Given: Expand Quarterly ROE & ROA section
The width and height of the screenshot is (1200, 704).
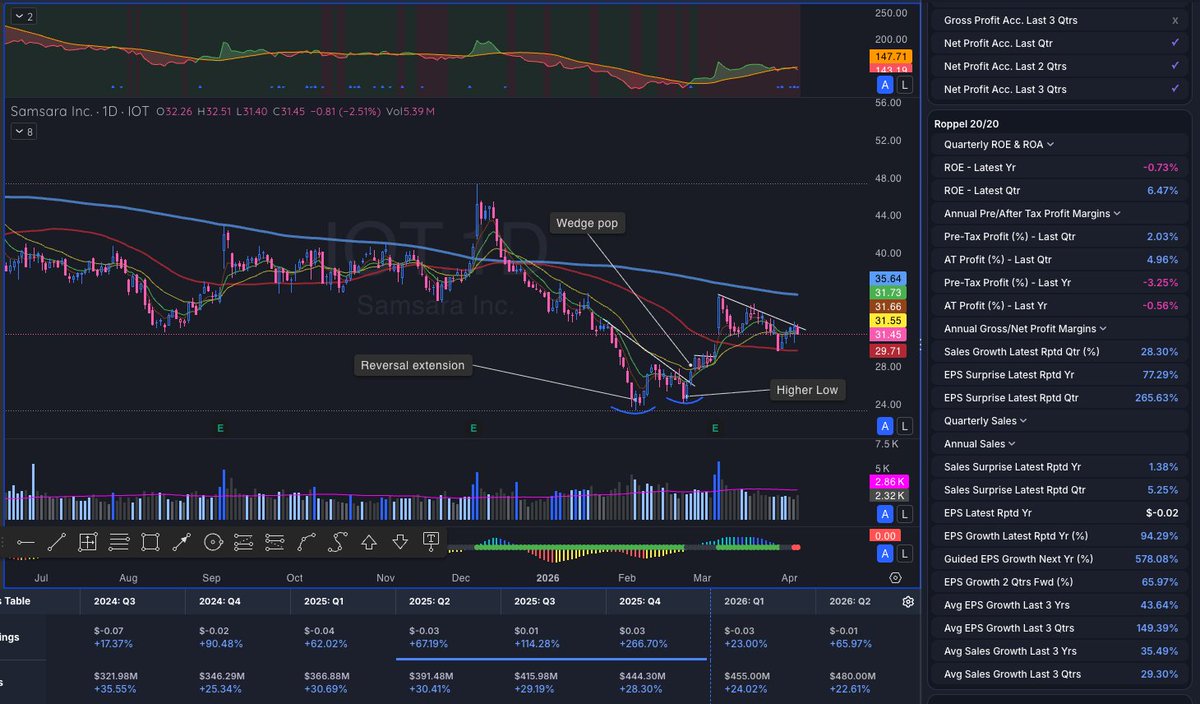Looking at the screenshot, I should tap(1000, 144).
